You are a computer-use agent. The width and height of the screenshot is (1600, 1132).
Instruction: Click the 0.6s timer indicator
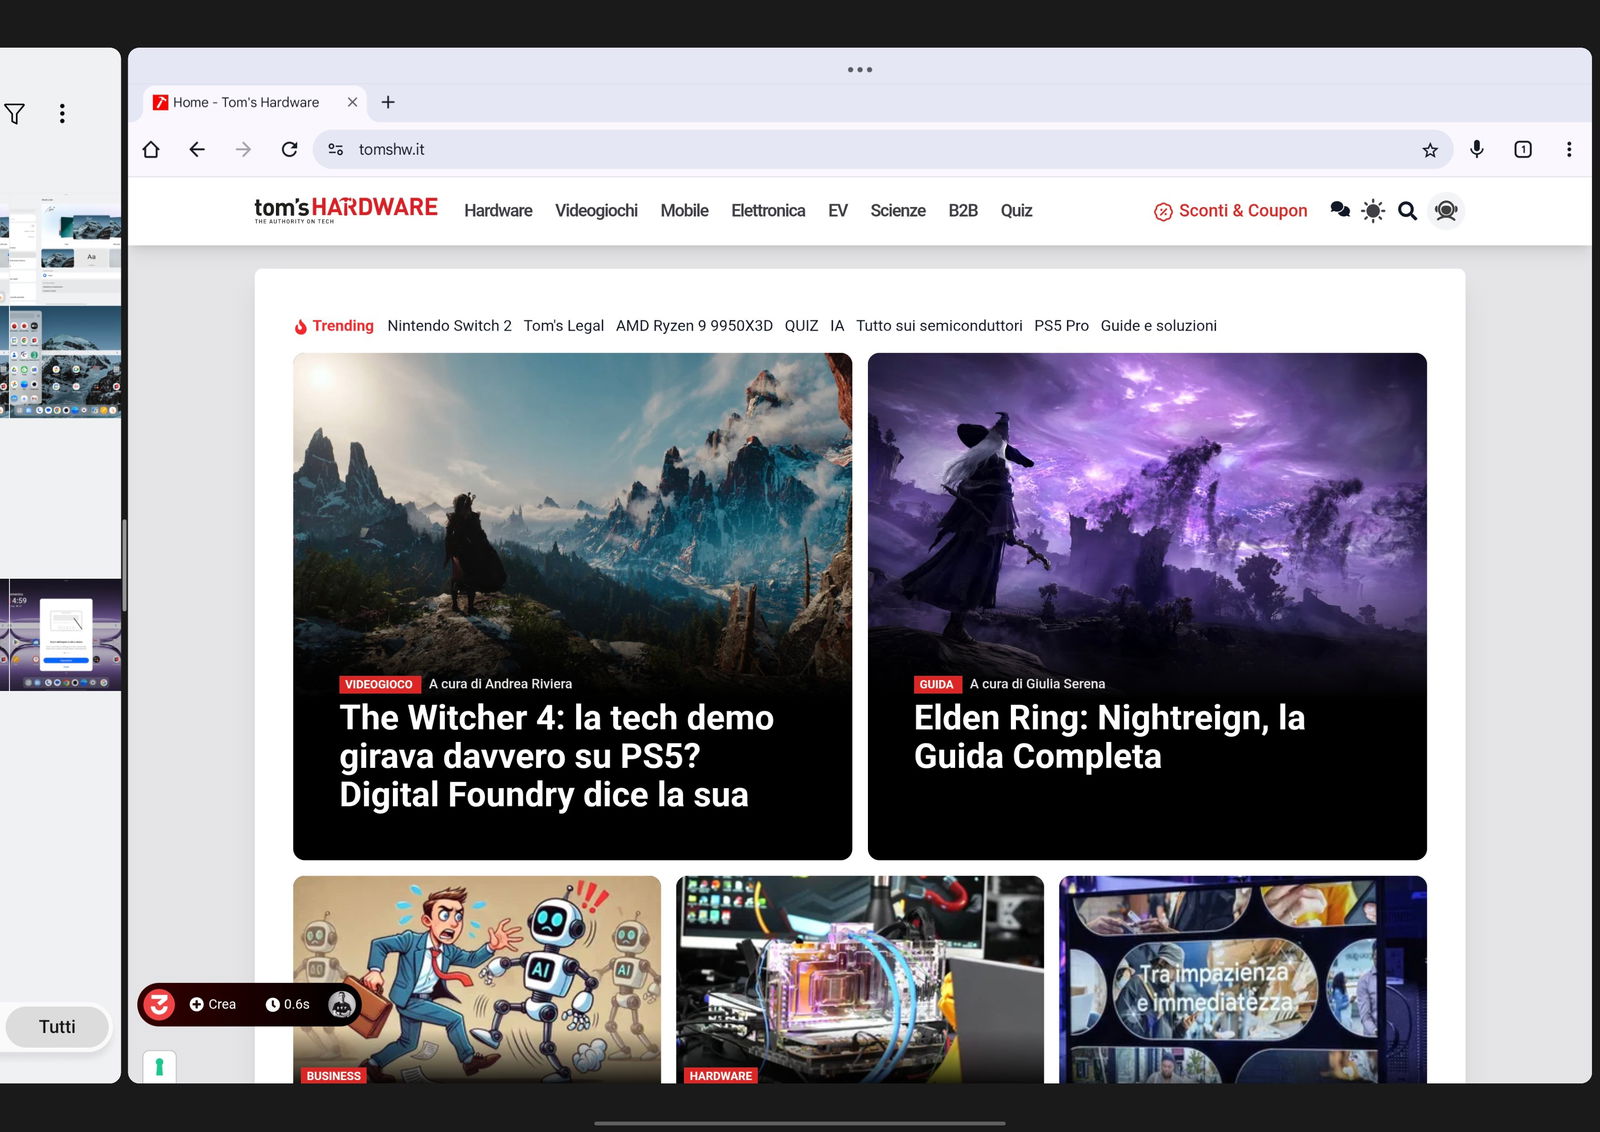pos(288,1004)
